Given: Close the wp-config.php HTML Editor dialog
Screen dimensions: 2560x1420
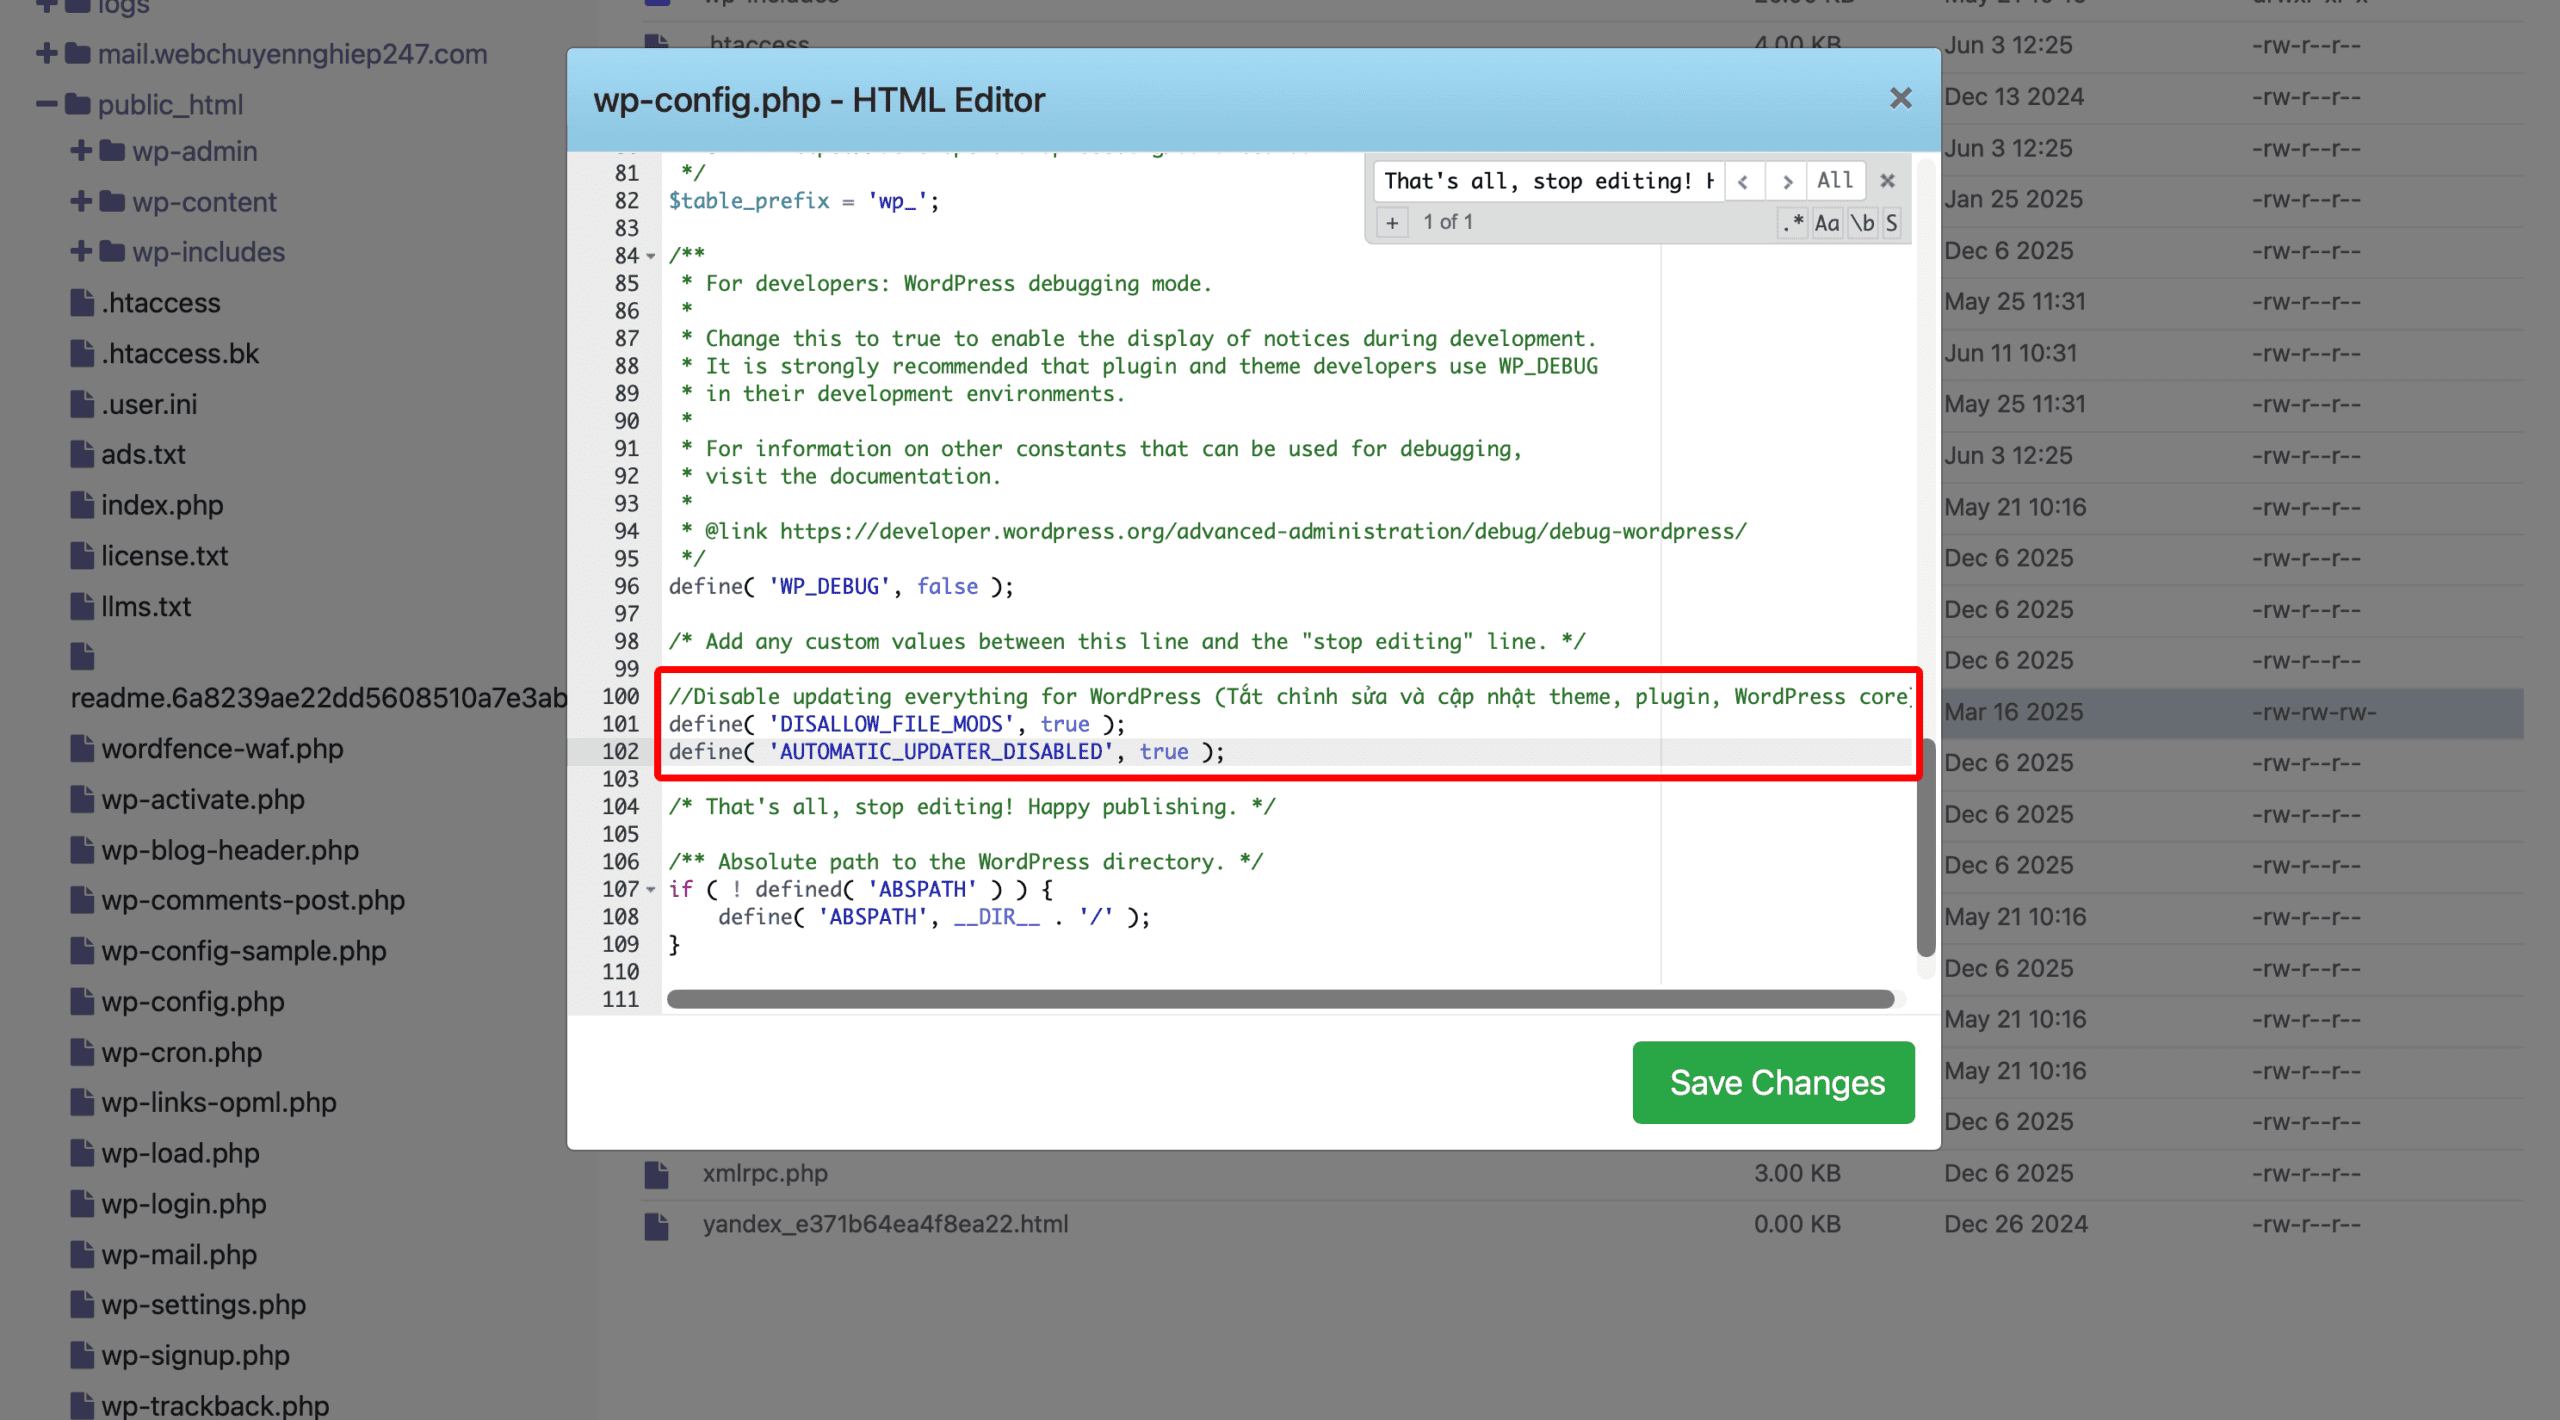Looking at the screenshot, I should pyautogui.click(x=1900, y=98).
